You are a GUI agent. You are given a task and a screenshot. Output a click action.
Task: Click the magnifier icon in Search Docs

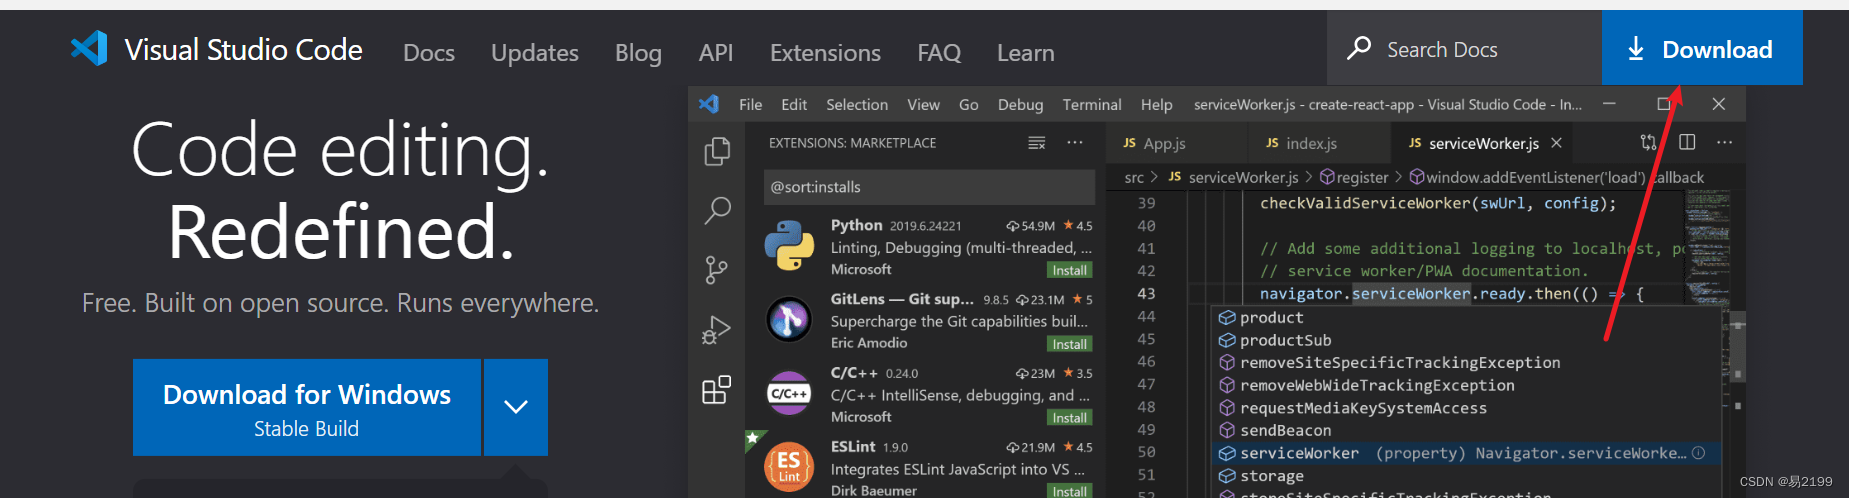coord(1359,48)
